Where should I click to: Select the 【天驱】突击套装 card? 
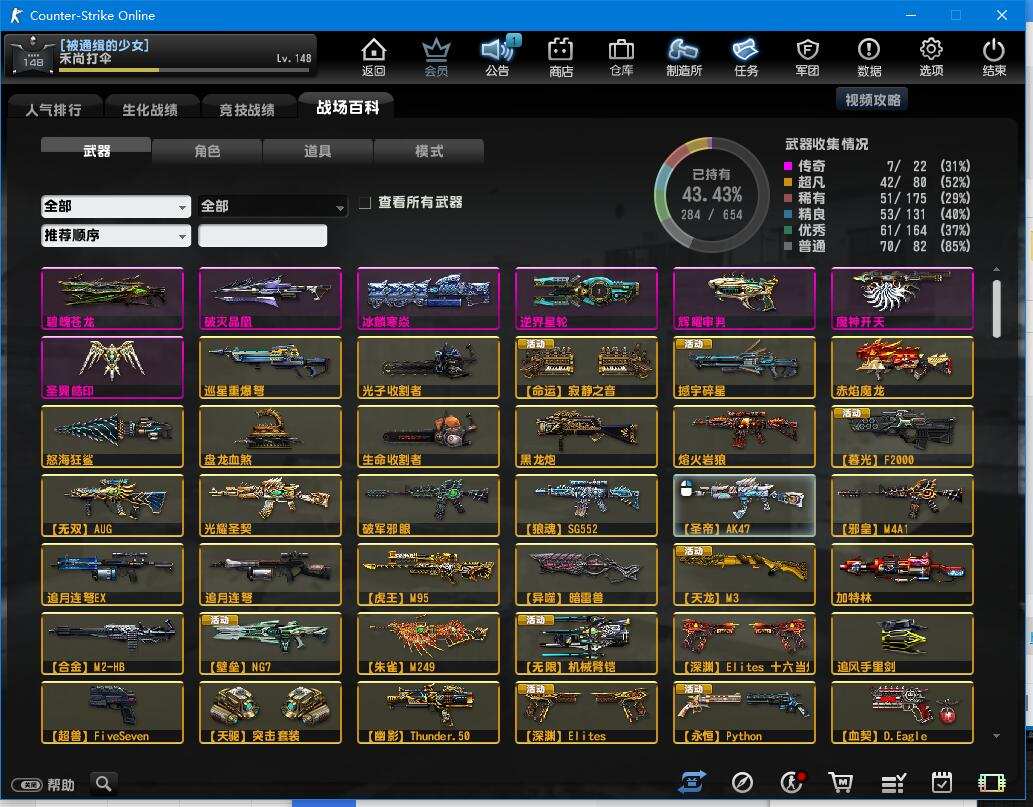point(270,713)
